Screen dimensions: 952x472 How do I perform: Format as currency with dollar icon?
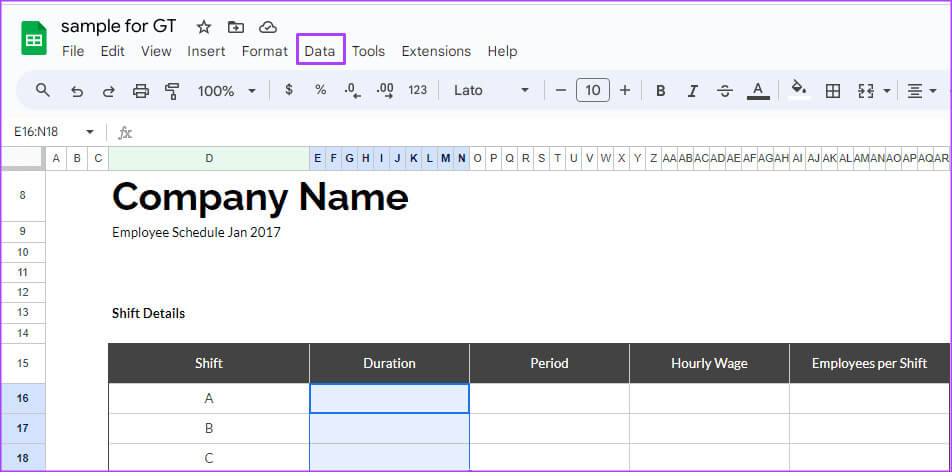pos(289,90)
